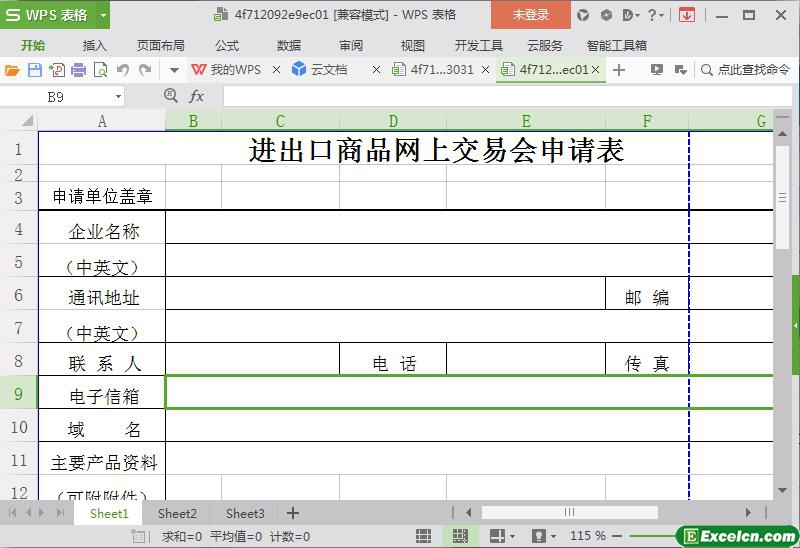800x548 pixels.
Task: Open a new document tab with plus
Action: [619, 70]
